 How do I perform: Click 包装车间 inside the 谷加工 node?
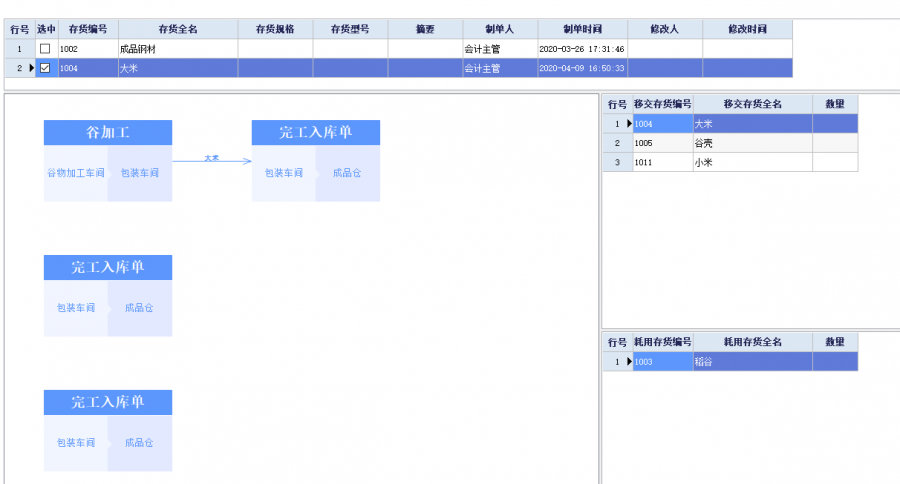(140, 173)
